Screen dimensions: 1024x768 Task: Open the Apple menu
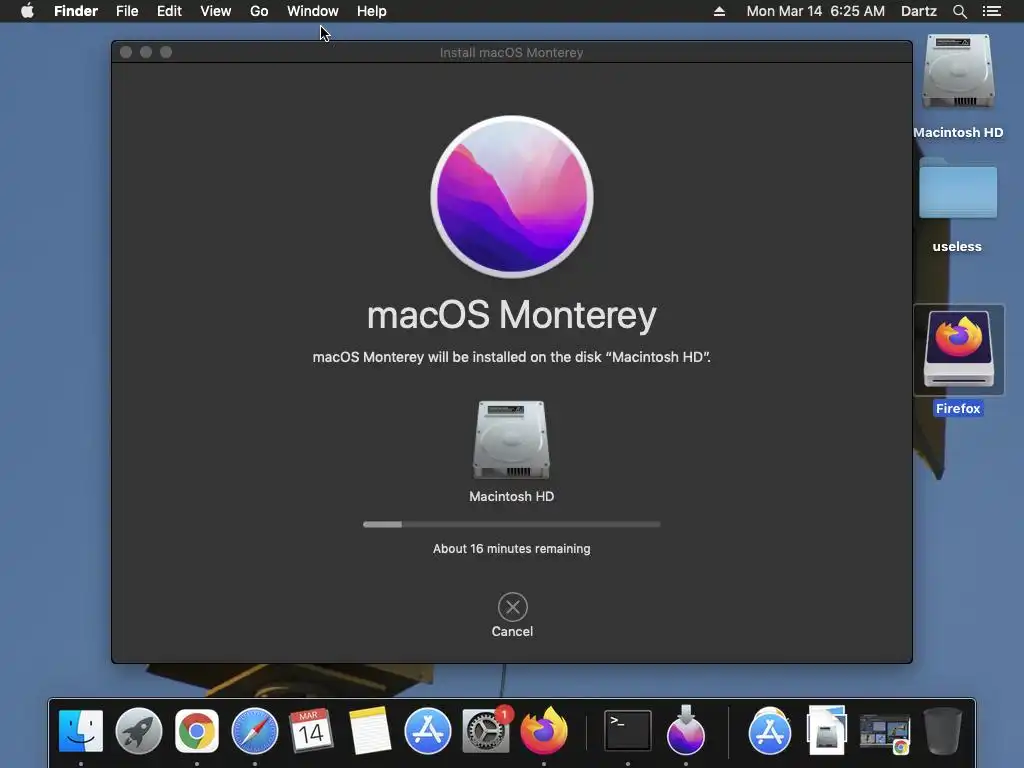27,11
